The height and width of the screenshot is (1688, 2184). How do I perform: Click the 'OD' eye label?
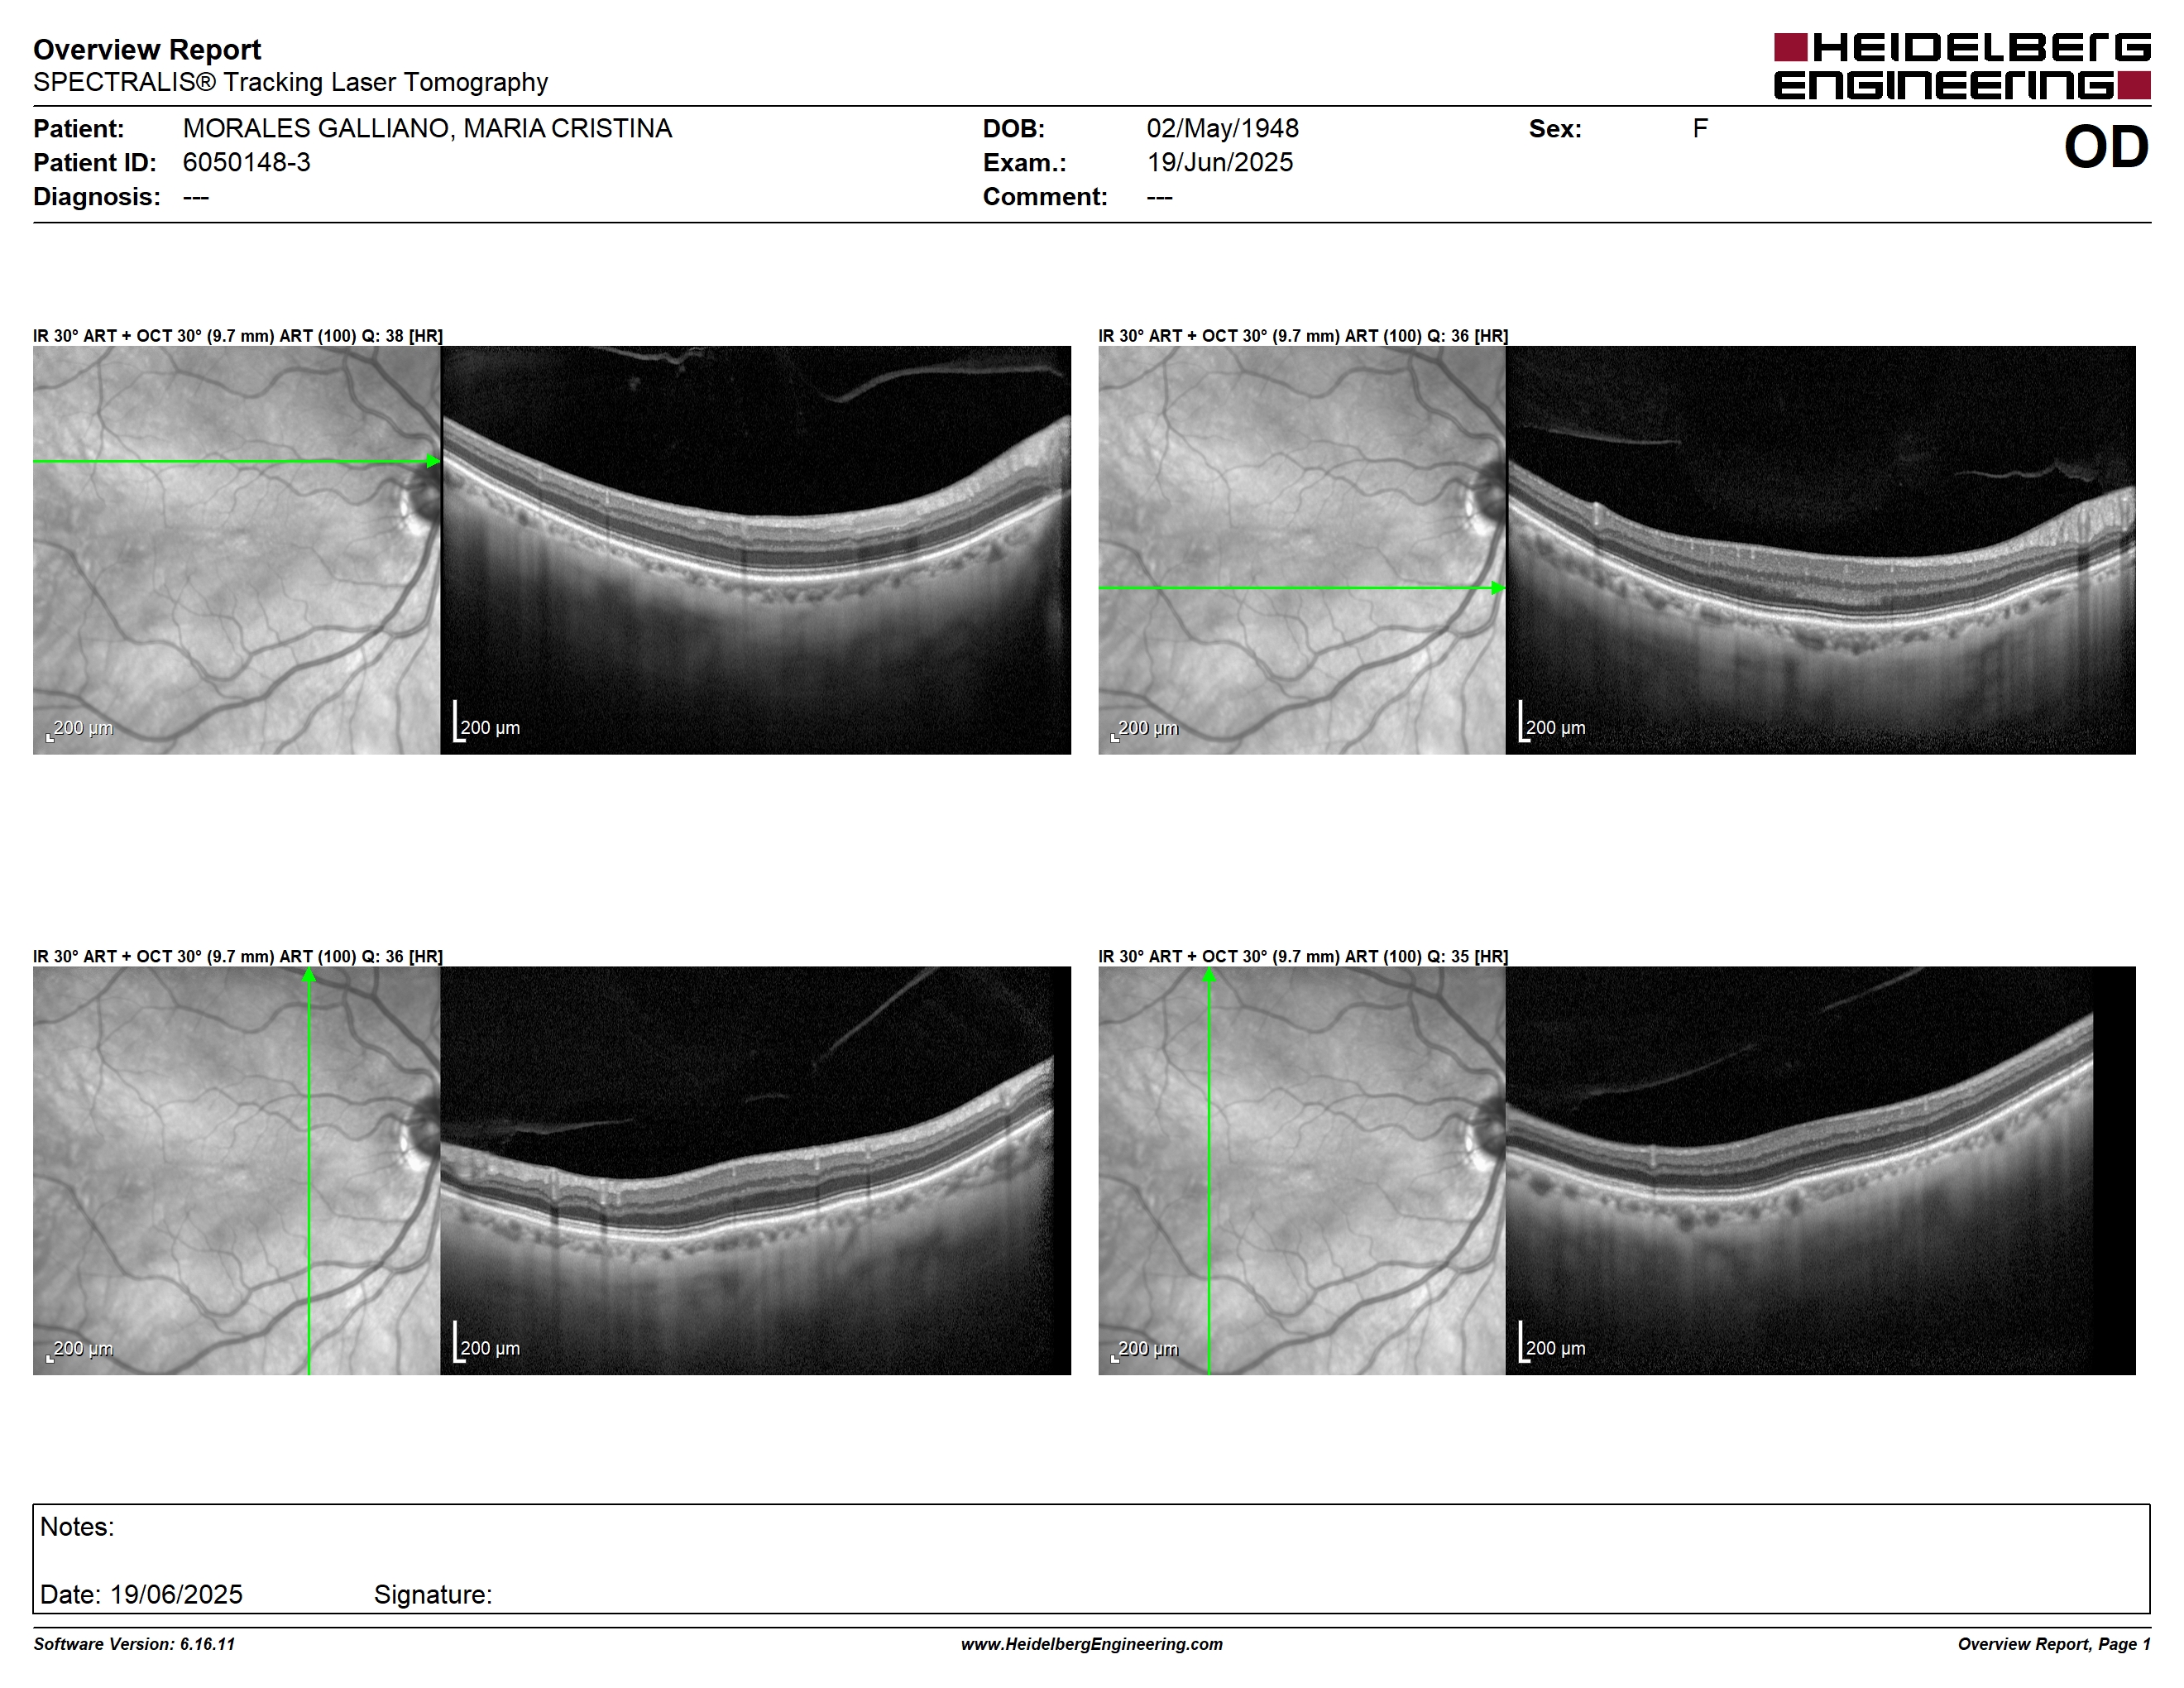tap(2106, 147)
